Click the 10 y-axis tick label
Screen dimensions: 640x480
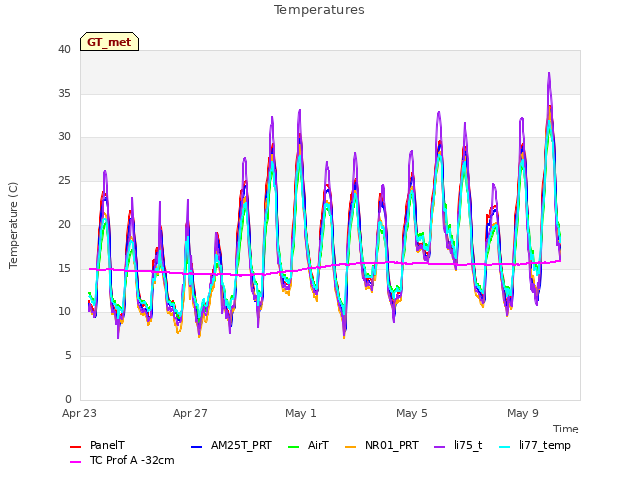pyautogui.click(x=64, y=311)
